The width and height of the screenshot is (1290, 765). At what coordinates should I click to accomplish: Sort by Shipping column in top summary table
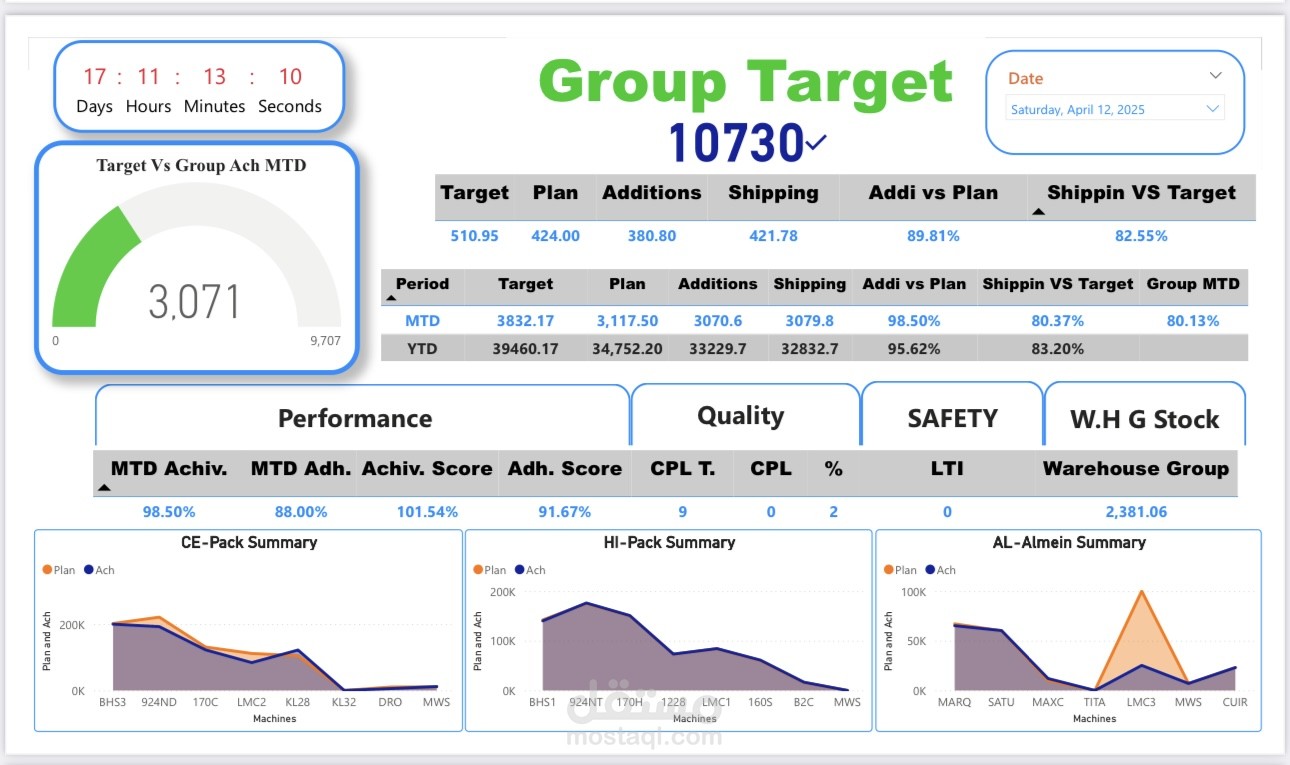[773, 193]
